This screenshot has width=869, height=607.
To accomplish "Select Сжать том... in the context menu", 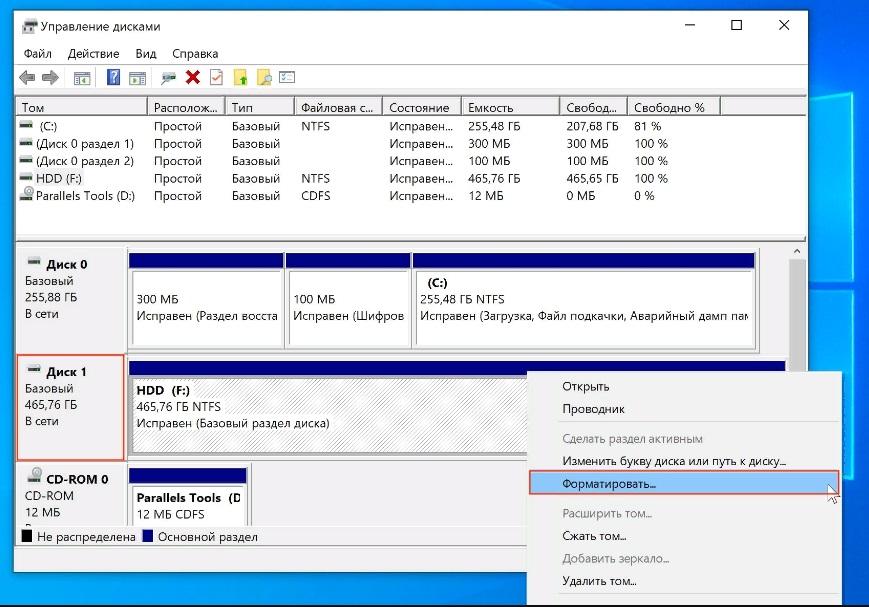I will (x=594, y=536).
